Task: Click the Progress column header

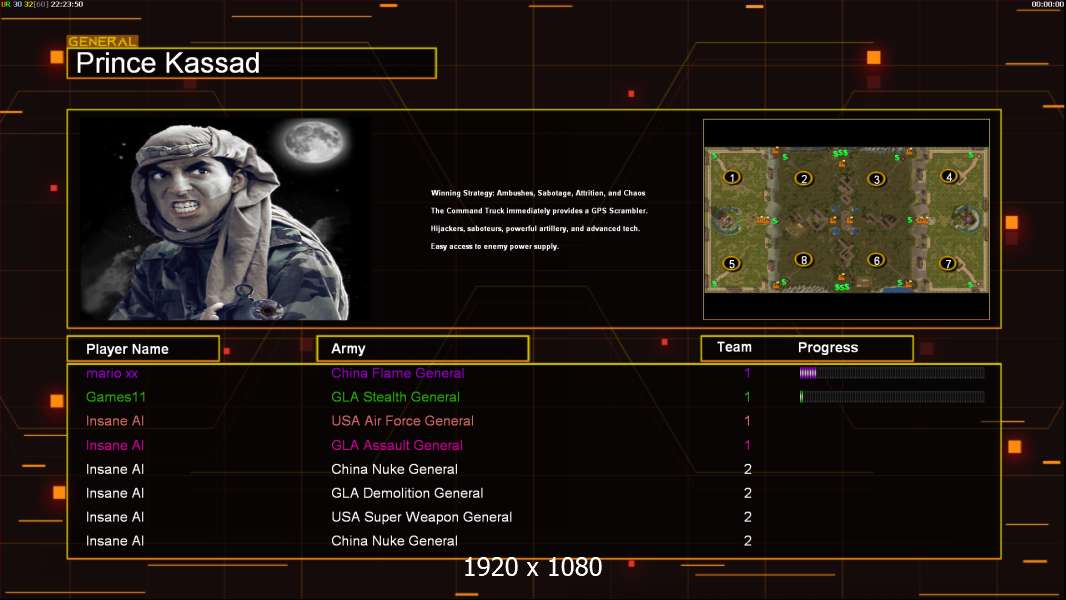Action: click(x=828, y=347)
